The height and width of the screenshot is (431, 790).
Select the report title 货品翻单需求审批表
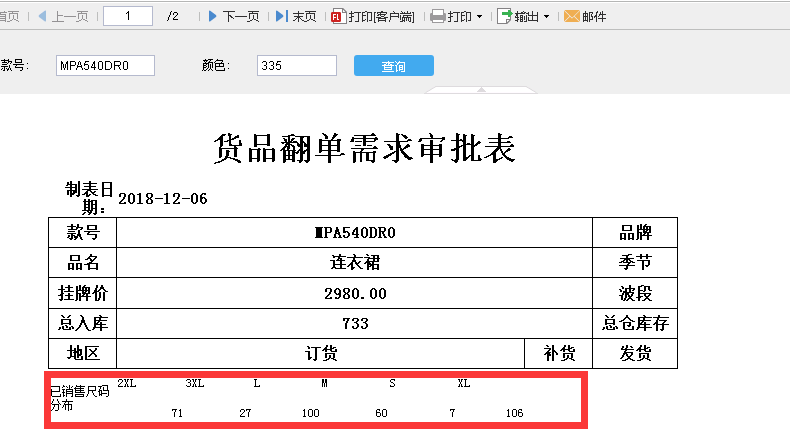point(364,149)
